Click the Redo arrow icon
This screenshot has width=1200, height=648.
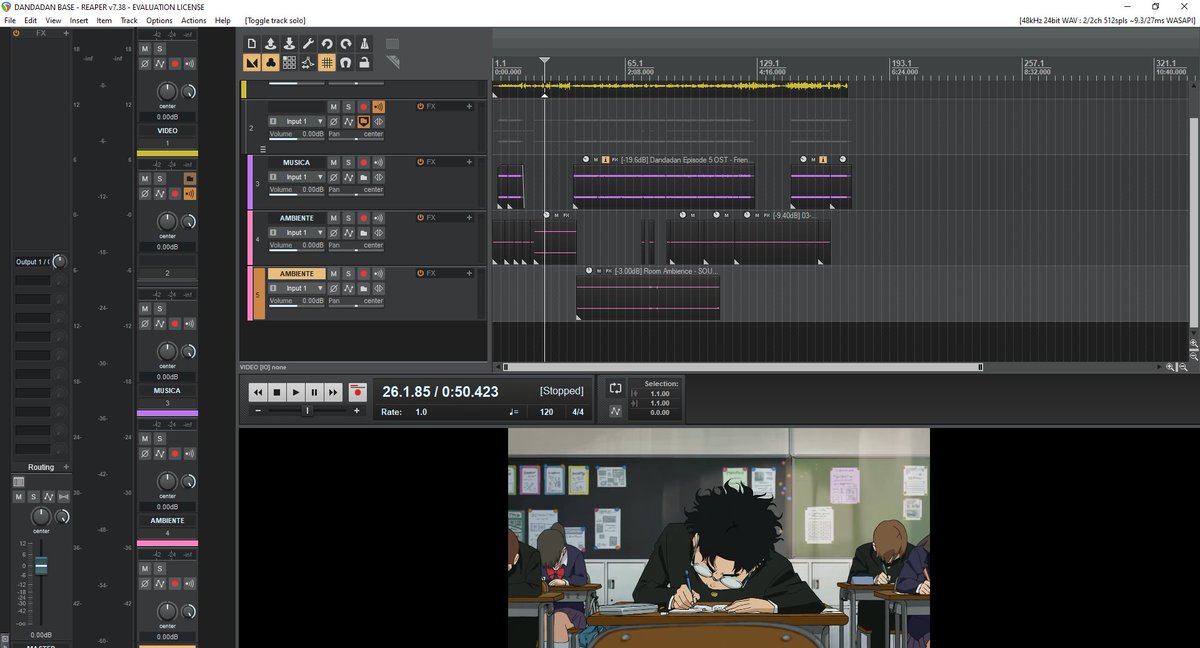point(346,44)
